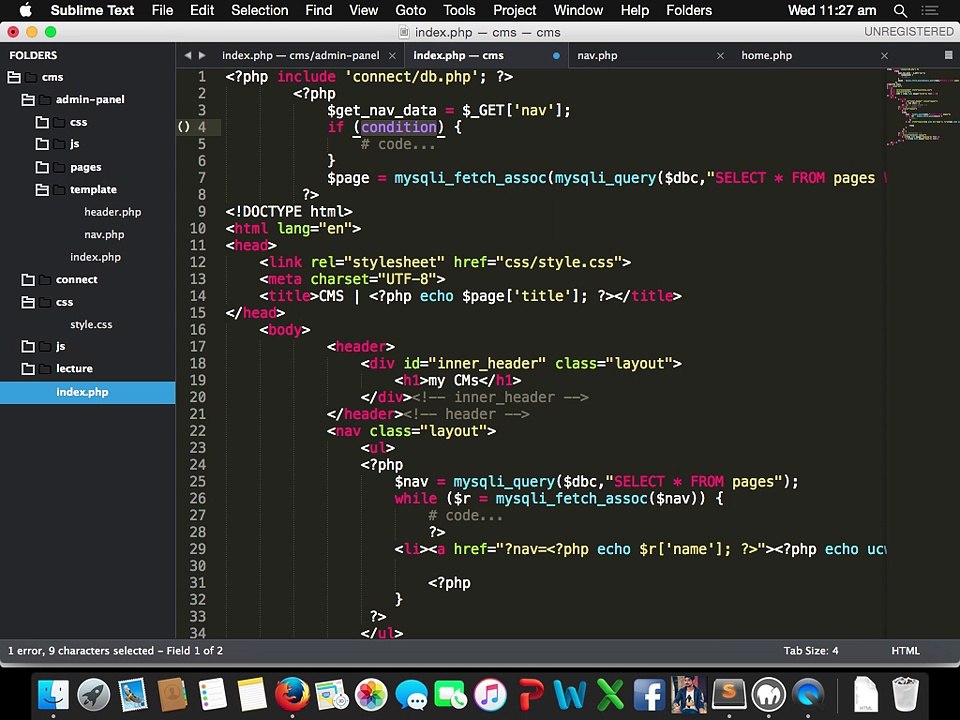The height and width of the screenshot is (720, 960).
Task: Open the Goto menu
Action: point(411,10)
